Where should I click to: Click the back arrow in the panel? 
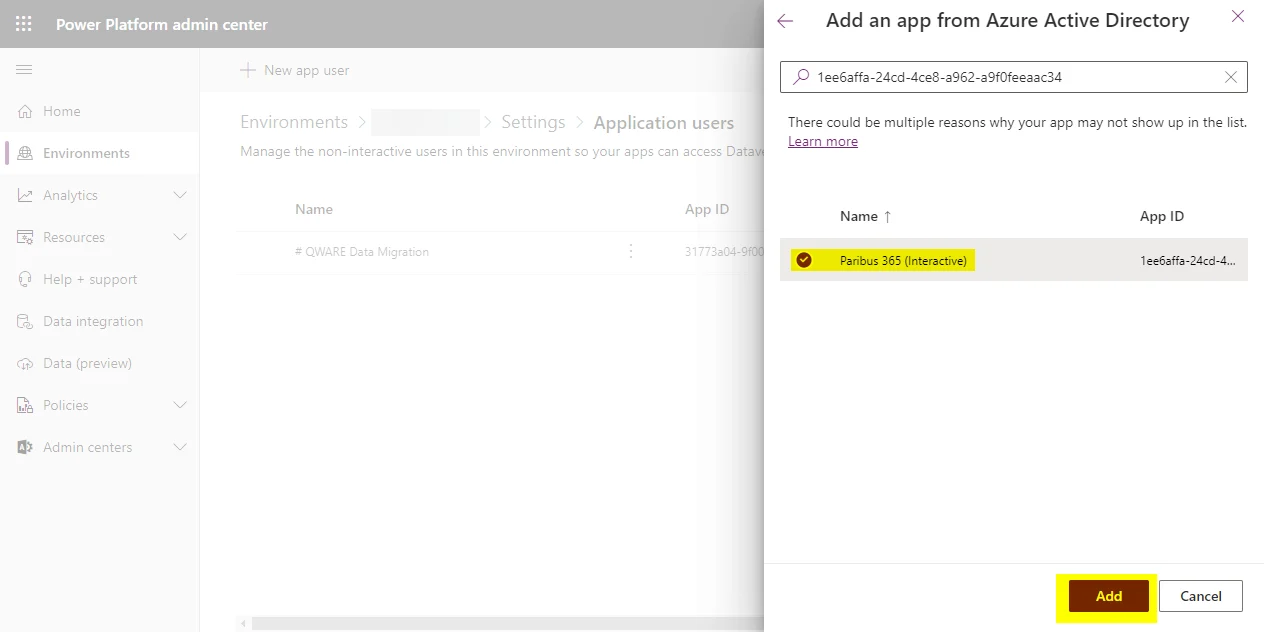coord(785,21)
